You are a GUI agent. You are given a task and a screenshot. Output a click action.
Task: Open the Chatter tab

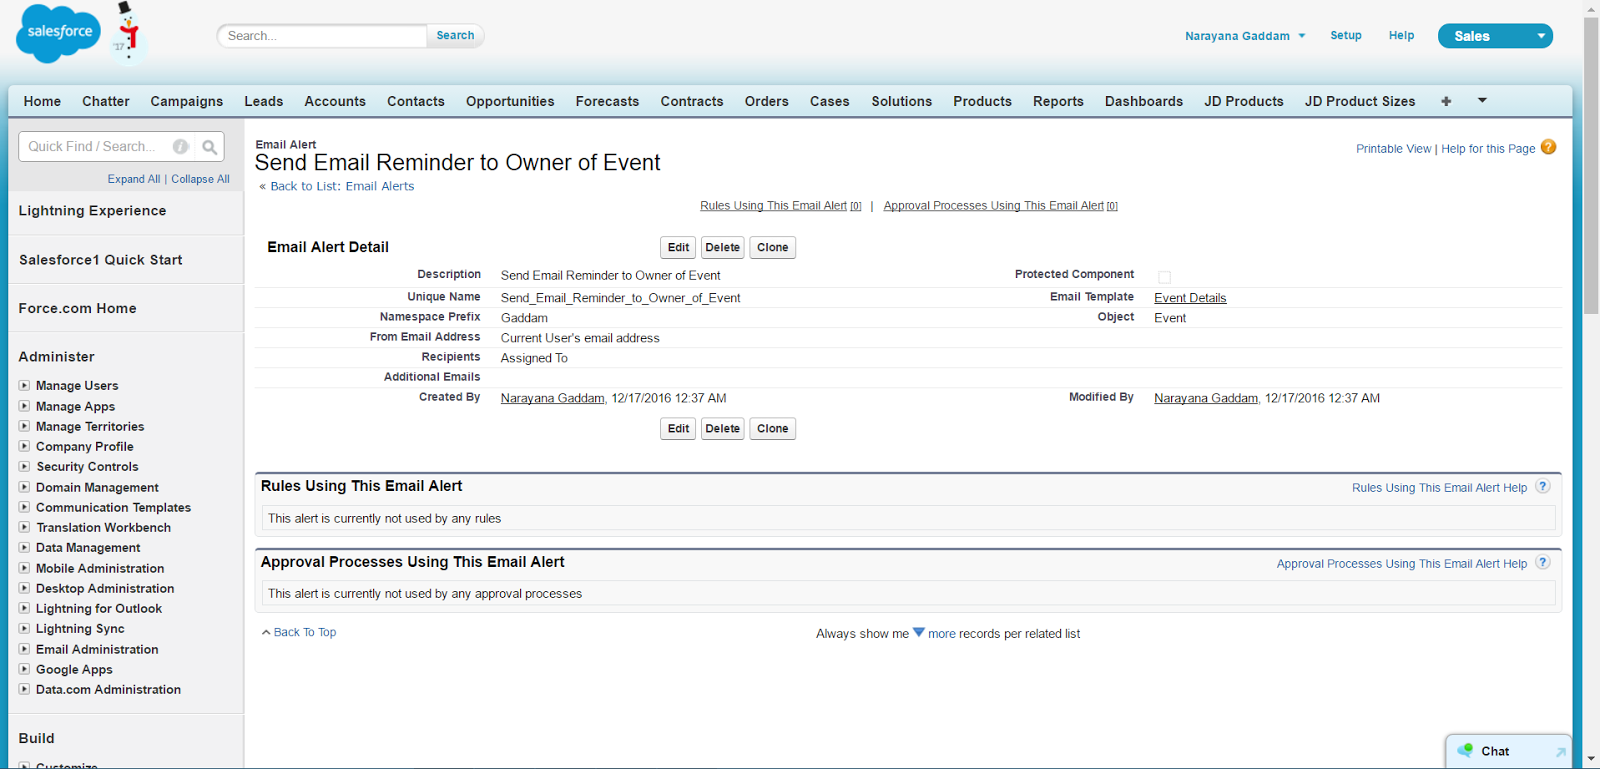106,101
